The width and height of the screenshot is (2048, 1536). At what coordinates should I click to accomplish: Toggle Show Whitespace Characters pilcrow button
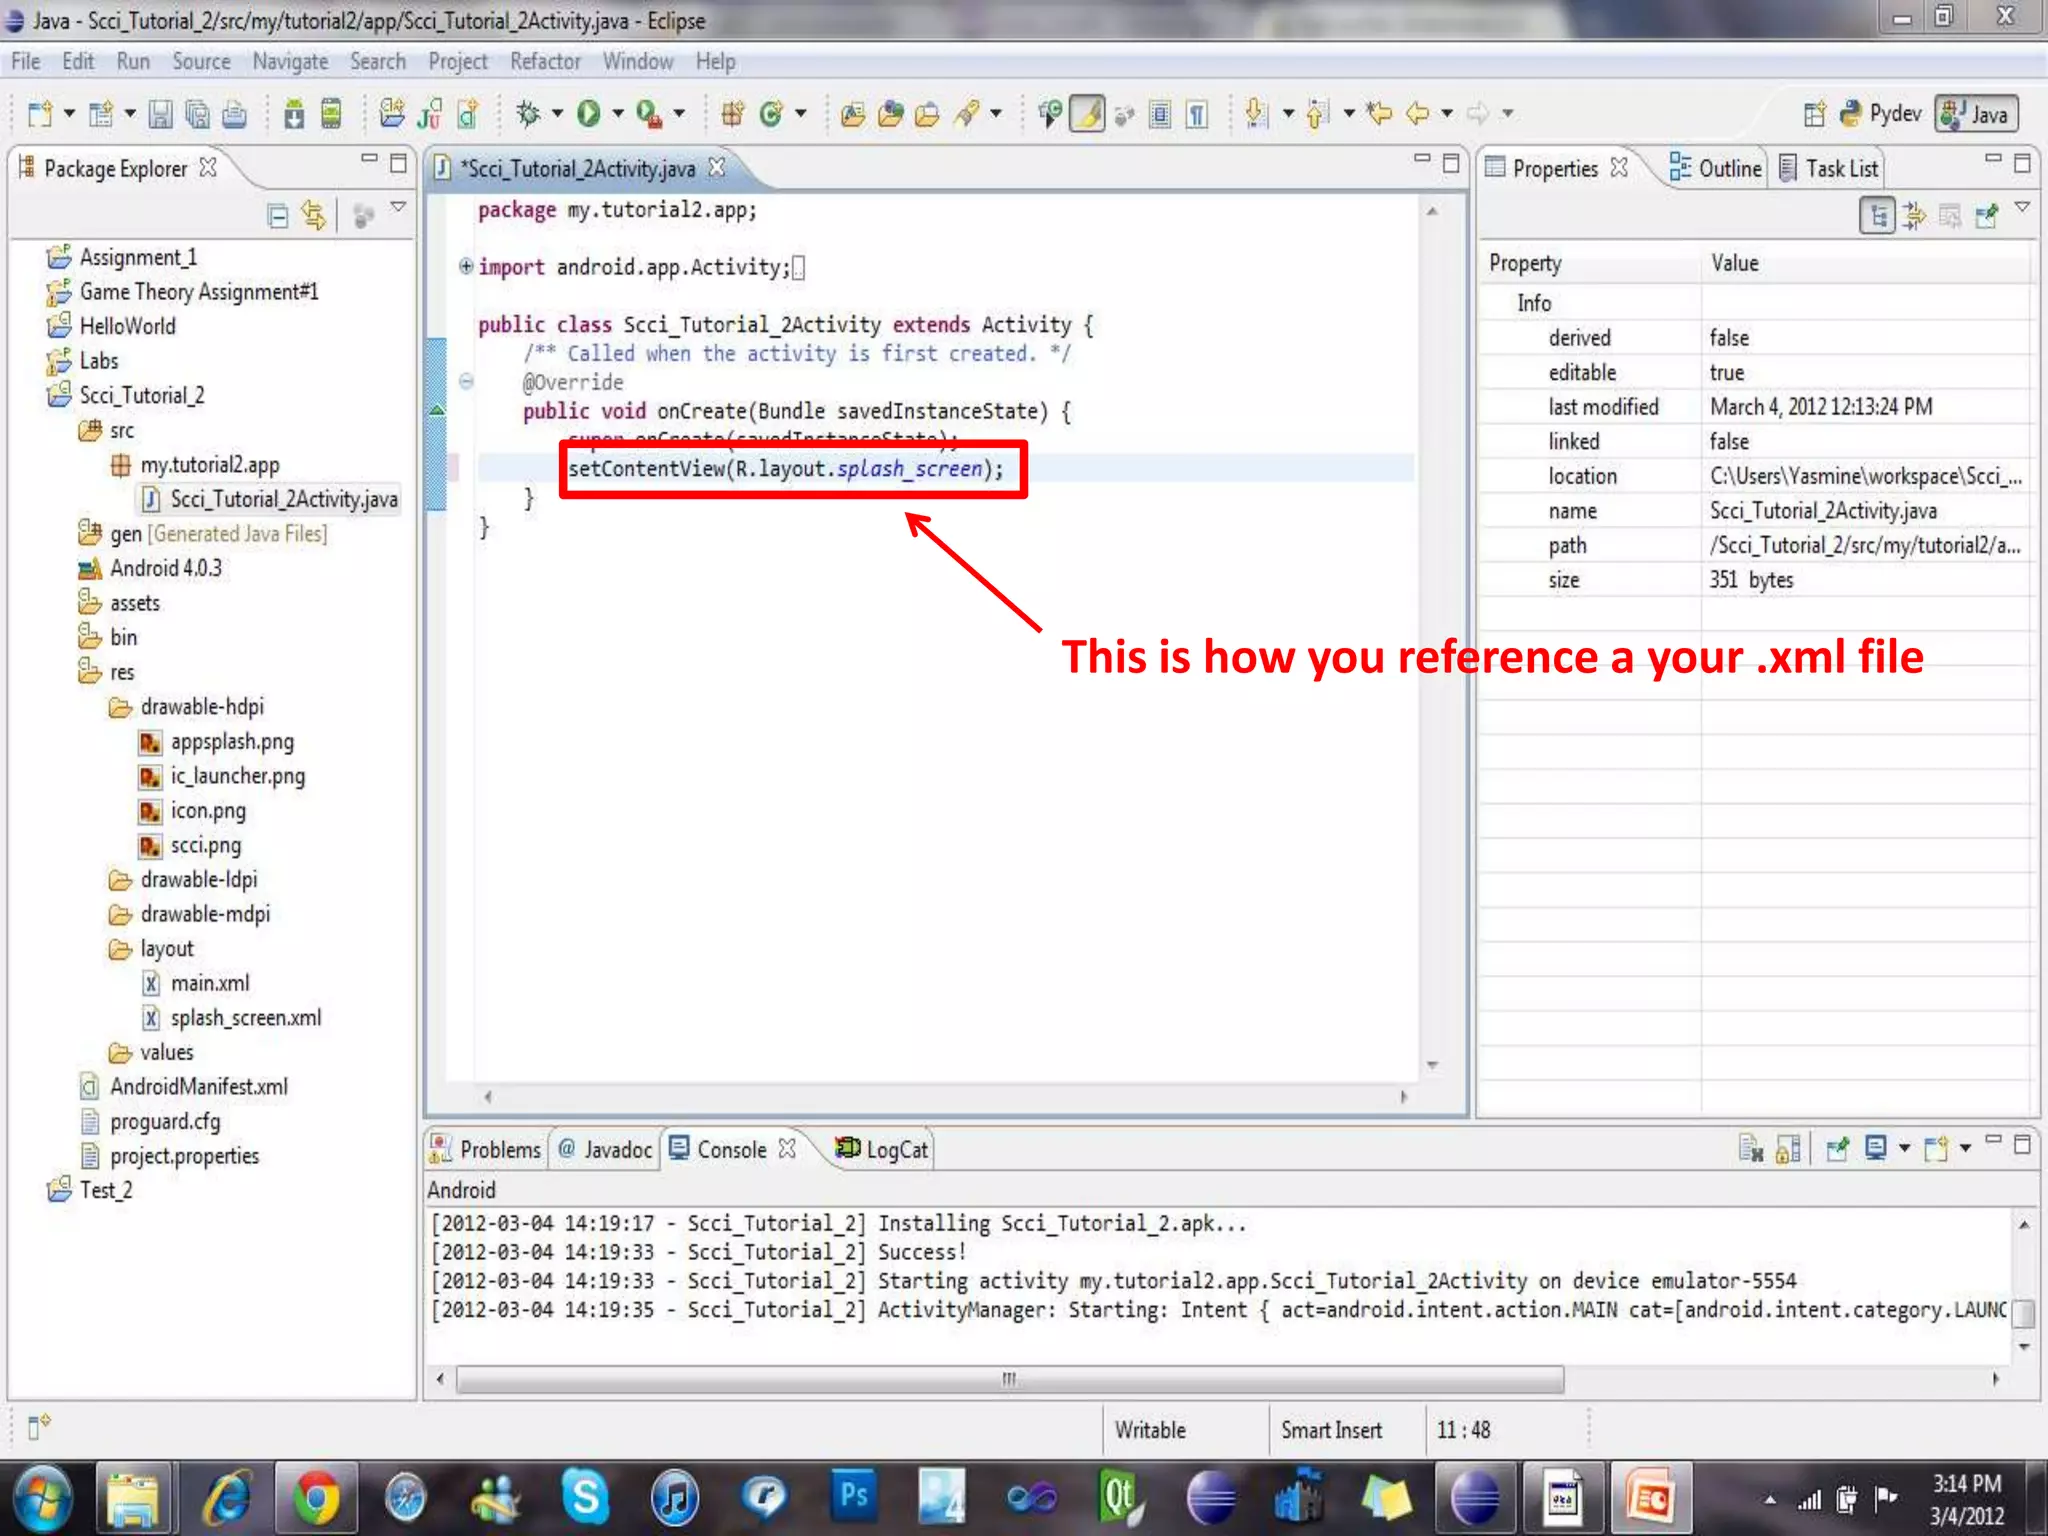pyautogui.click(x=1196, y=115)
